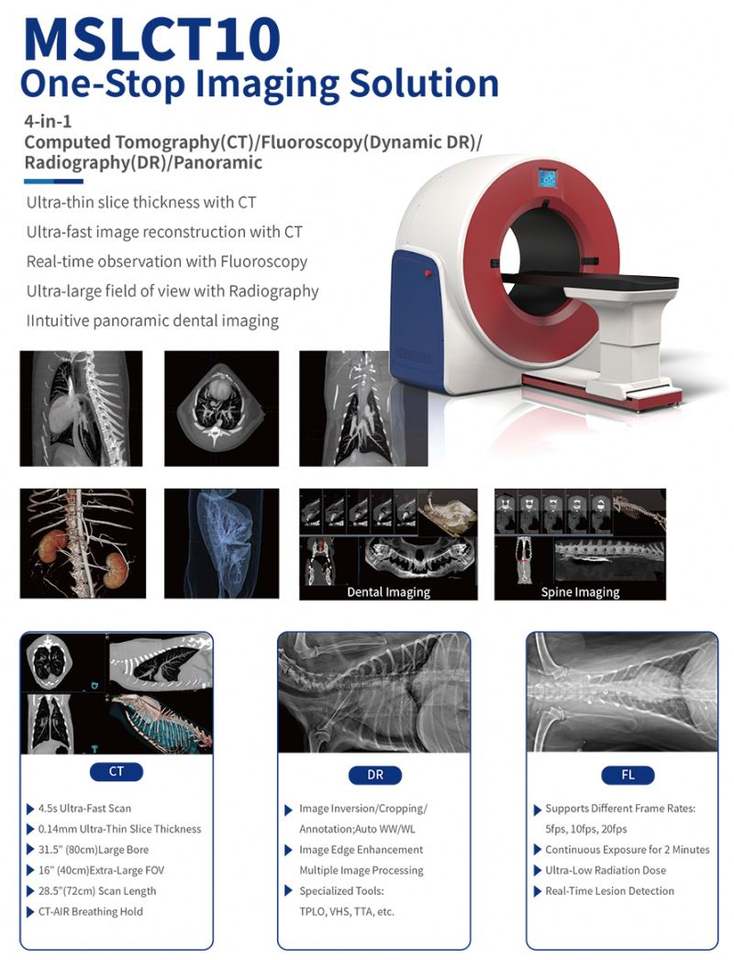The width and height of the screenshot is (734, 960).
Task: Open the Spine Imaging thumbnail
Action: click(580, 544)
